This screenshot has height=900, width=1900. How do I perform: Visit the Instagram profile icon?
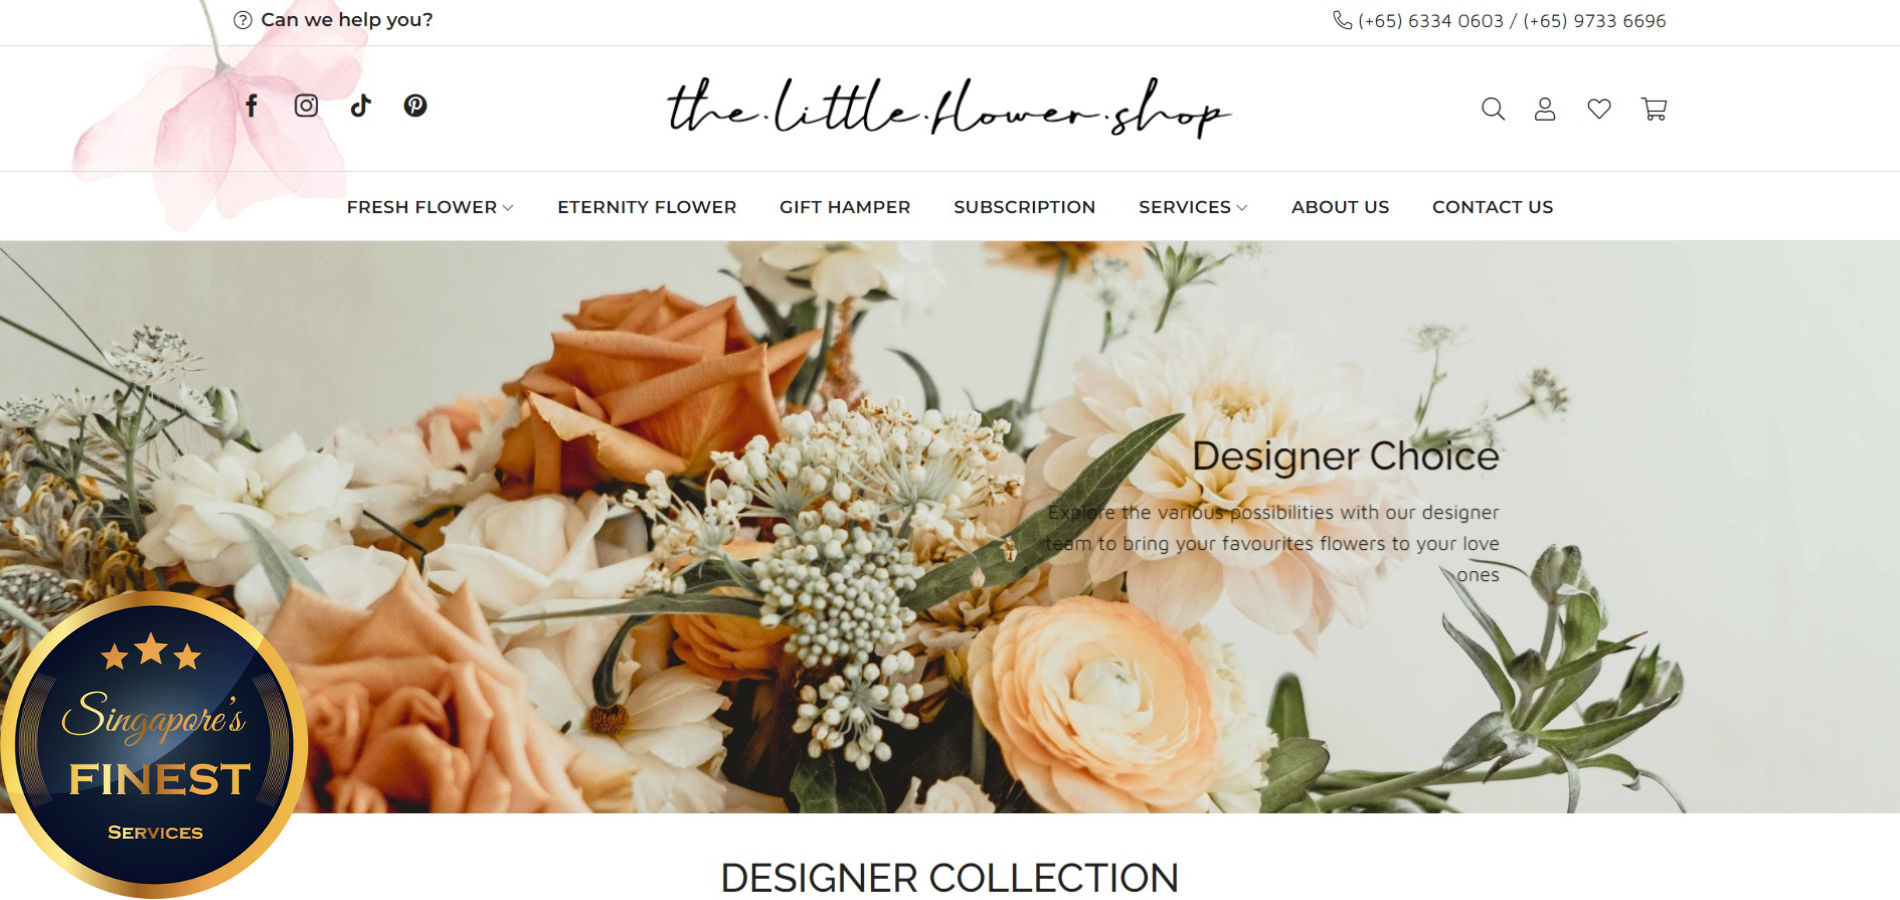click(306, 106)
